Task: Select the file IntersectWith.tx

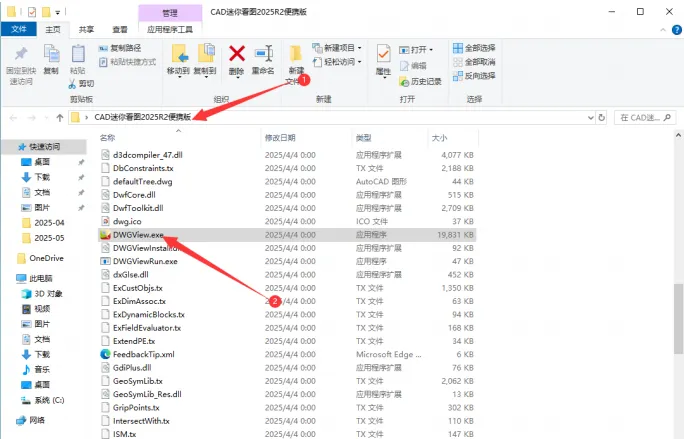Action: 141,421
